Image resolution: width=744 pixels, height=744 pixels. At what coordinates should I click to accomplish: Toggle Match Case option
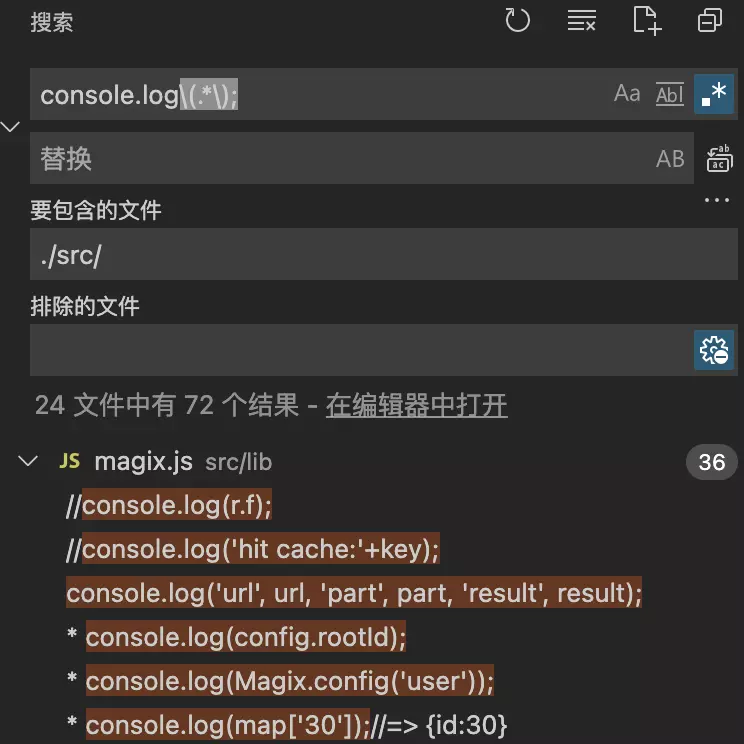click(627, 93)
